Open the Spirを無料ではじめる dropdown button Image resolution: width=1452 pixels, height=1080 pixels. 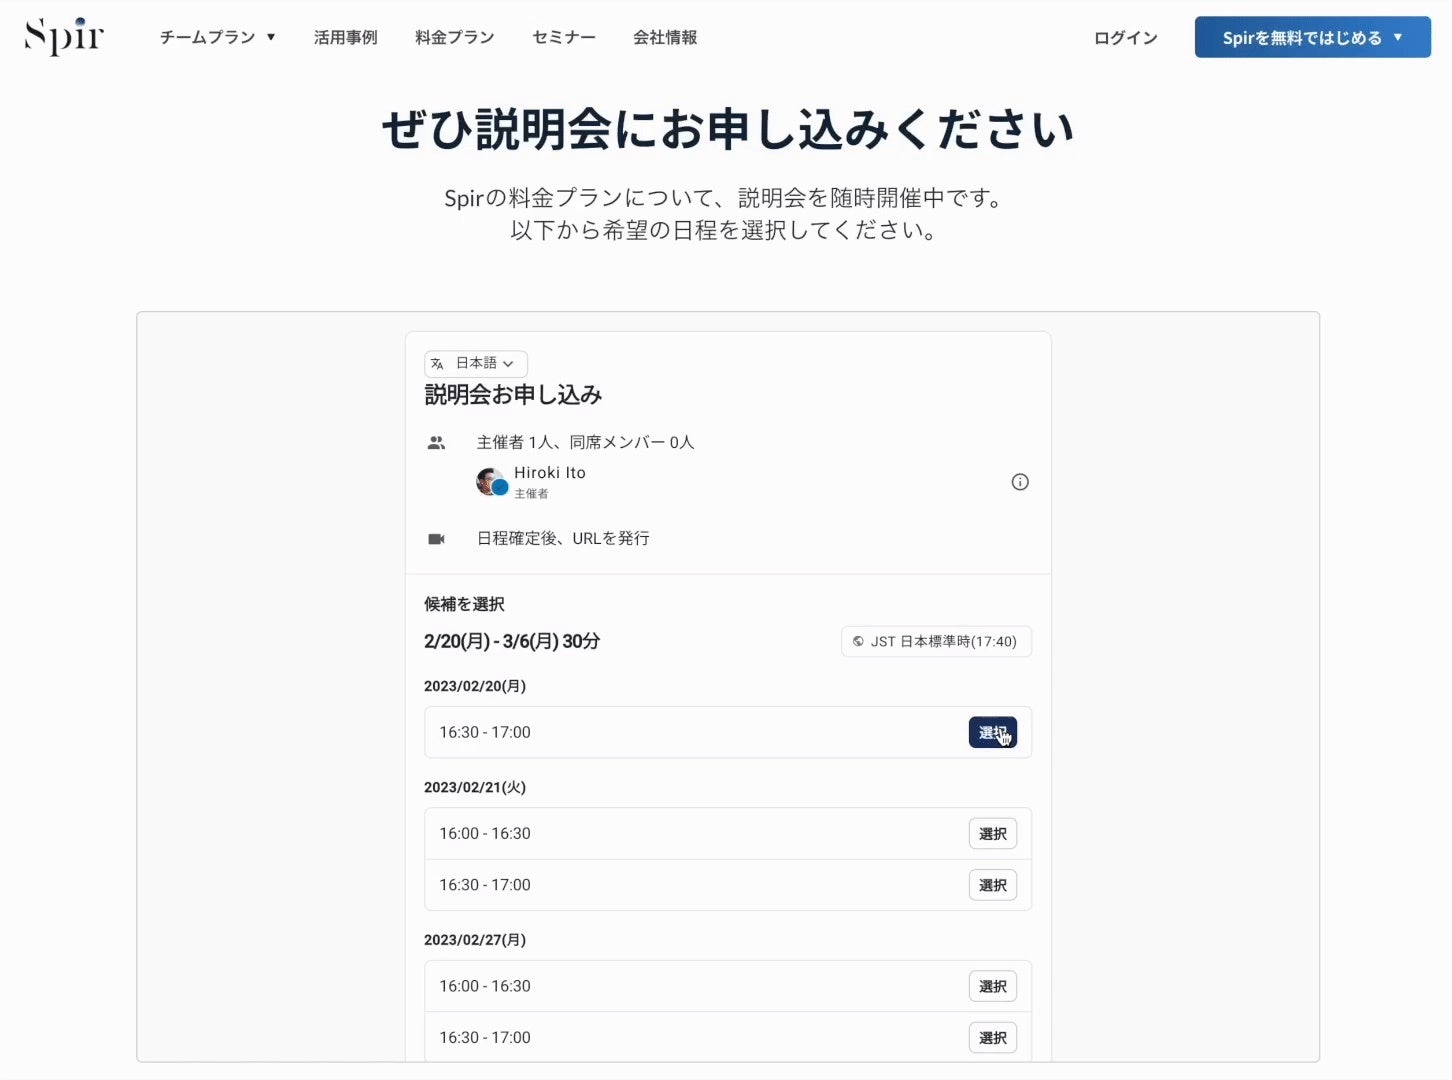click(1312, 37)
